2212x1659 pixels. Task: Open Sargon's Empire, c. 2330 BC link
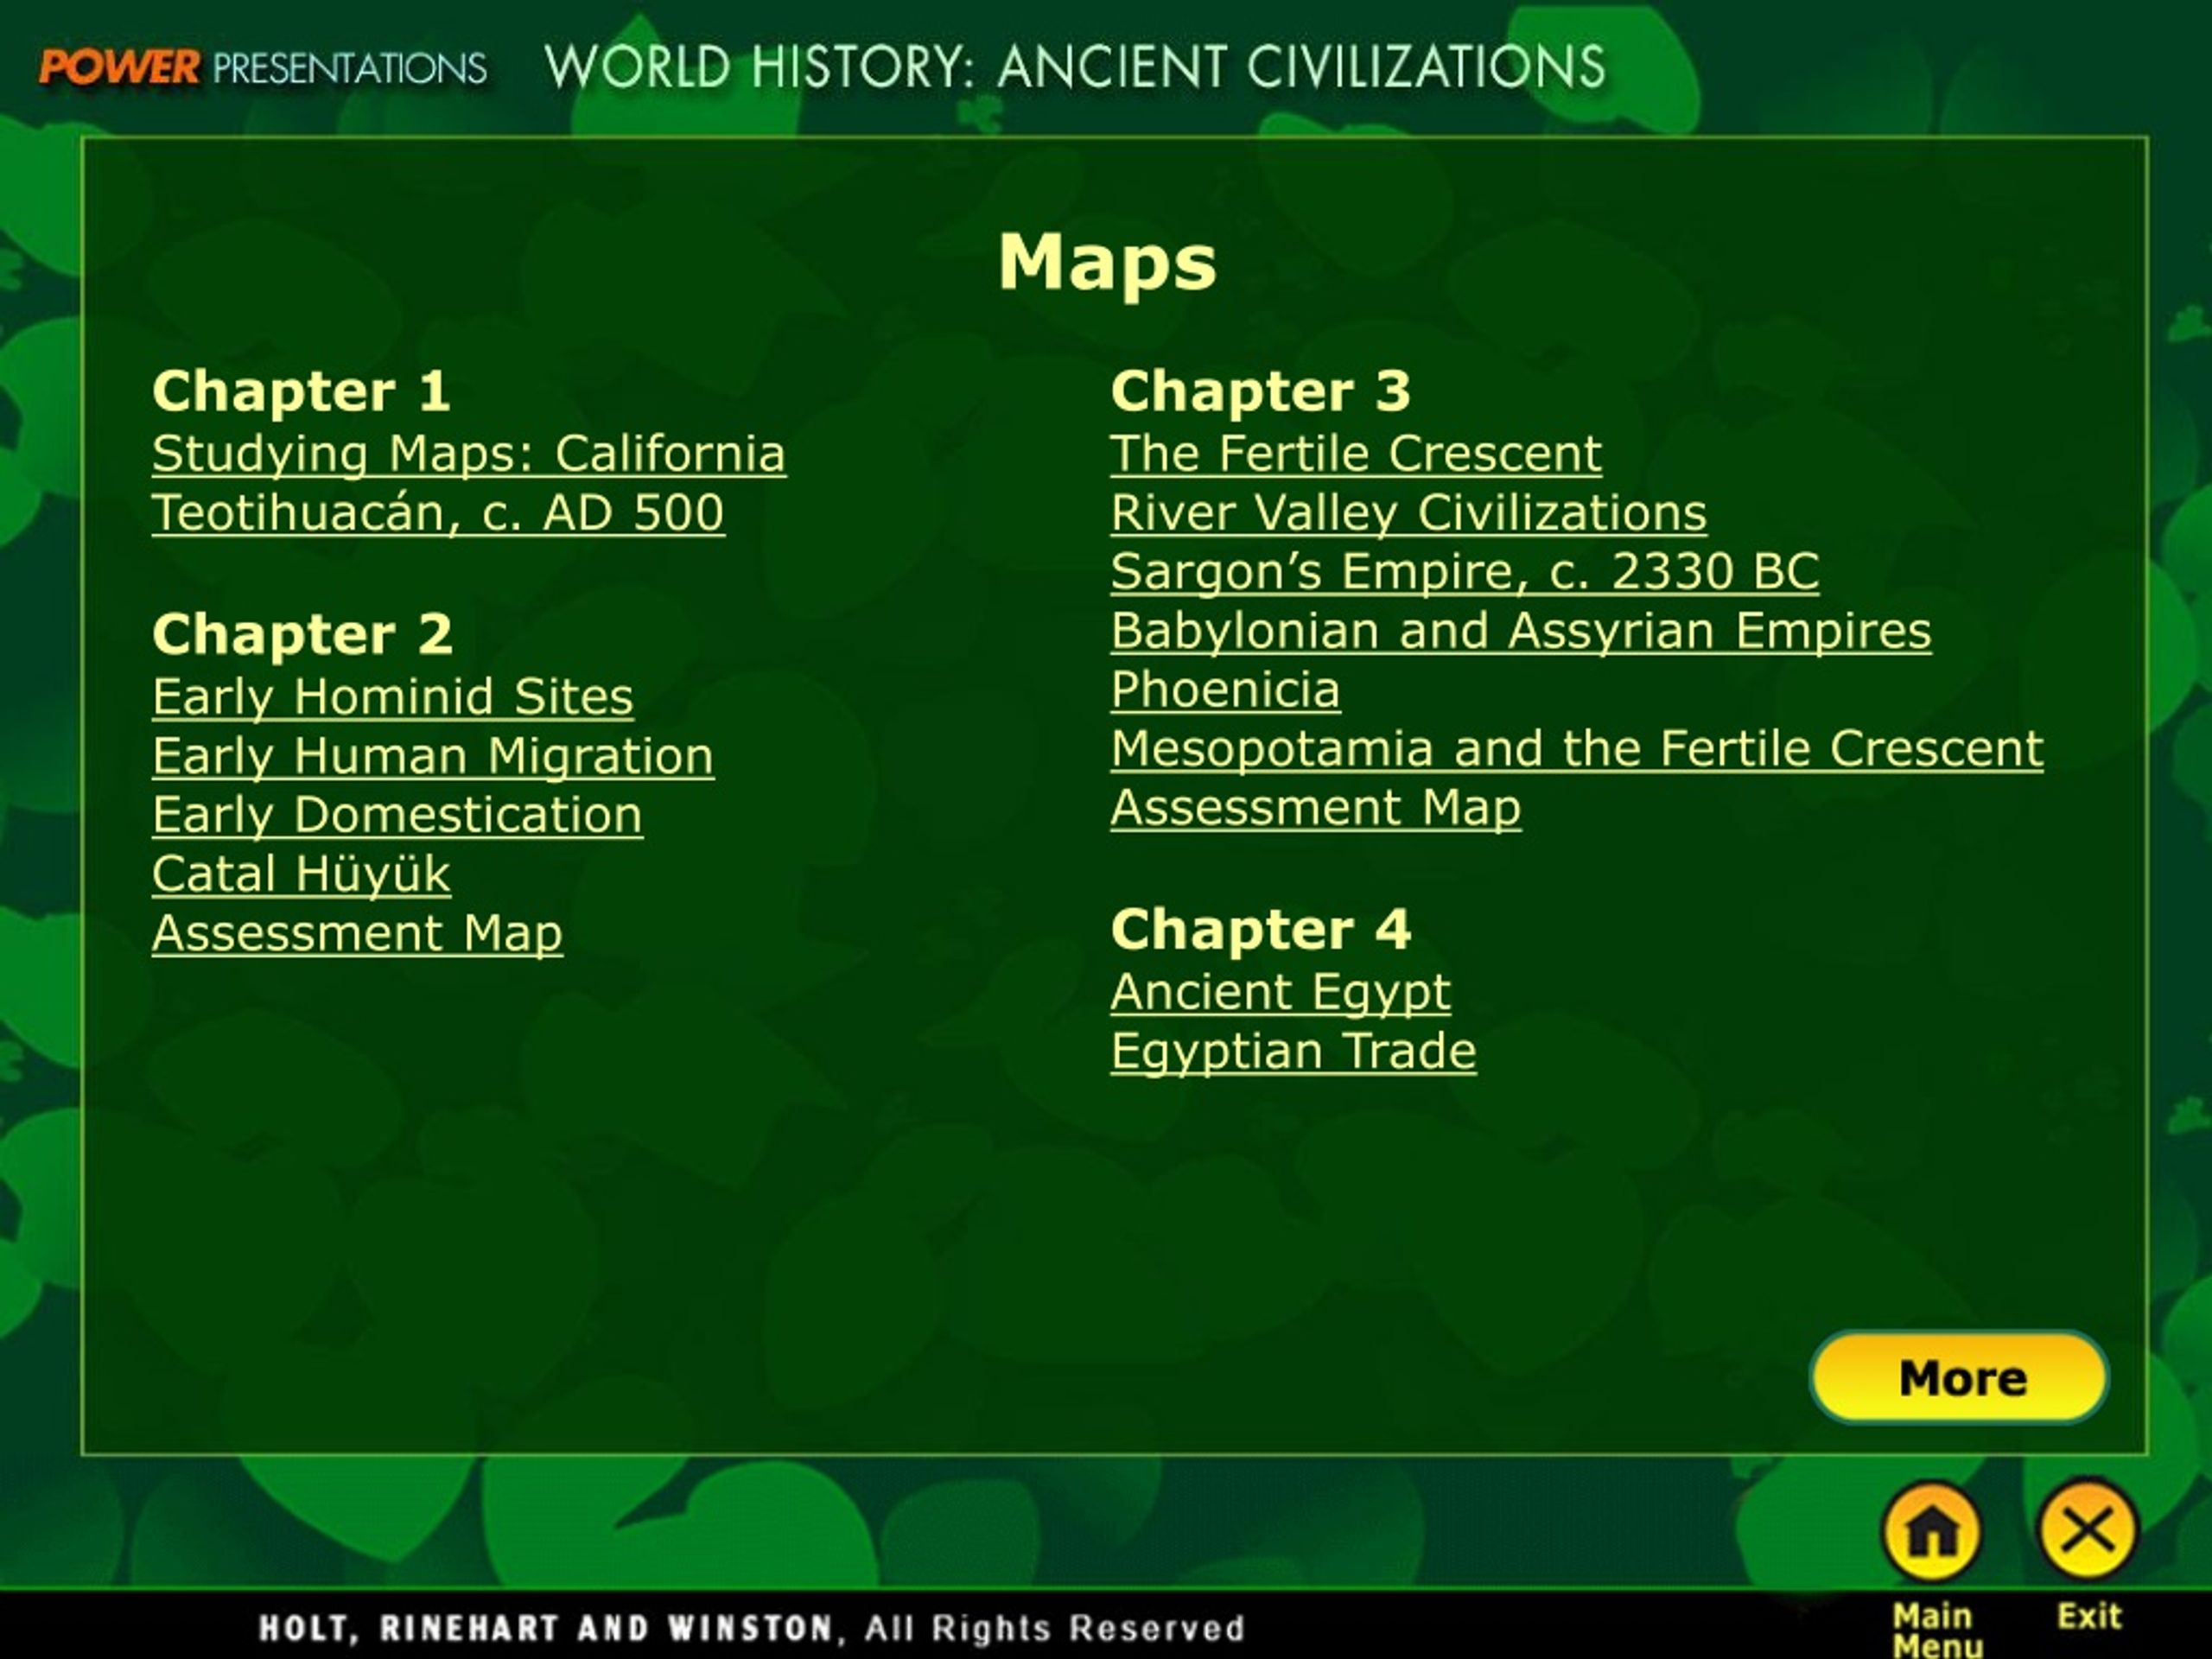[1465, 572]
